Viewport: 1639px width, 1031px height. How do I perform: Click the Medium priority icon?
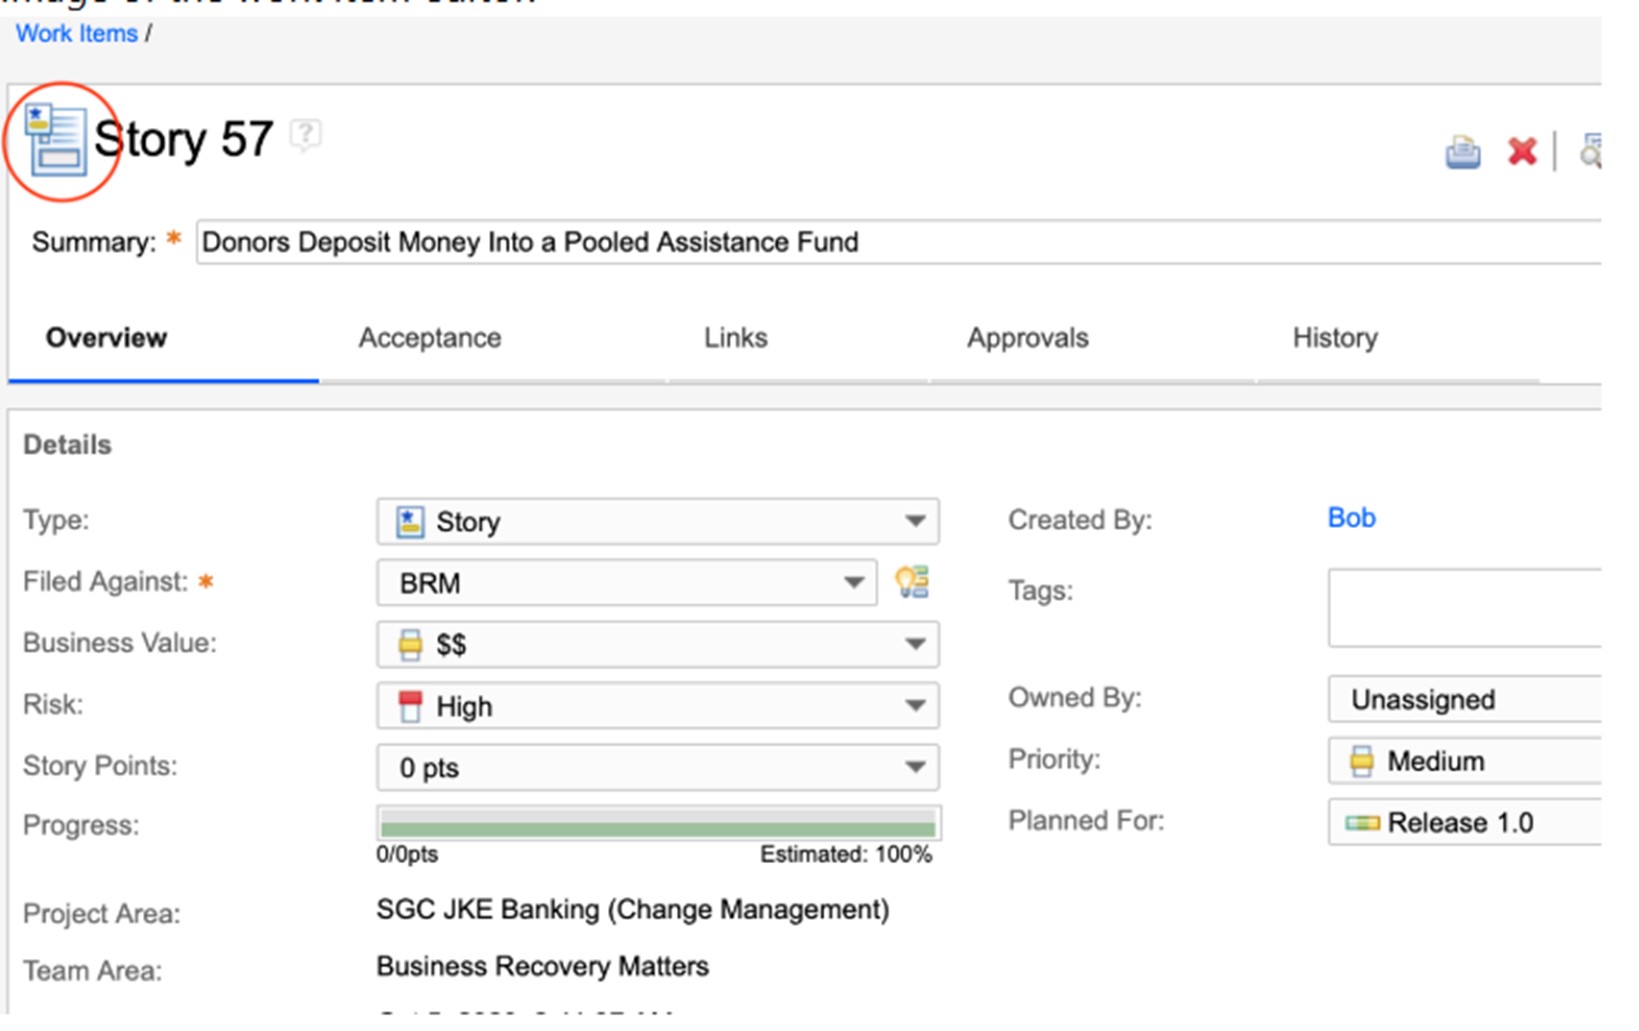tap(1361, 761)
